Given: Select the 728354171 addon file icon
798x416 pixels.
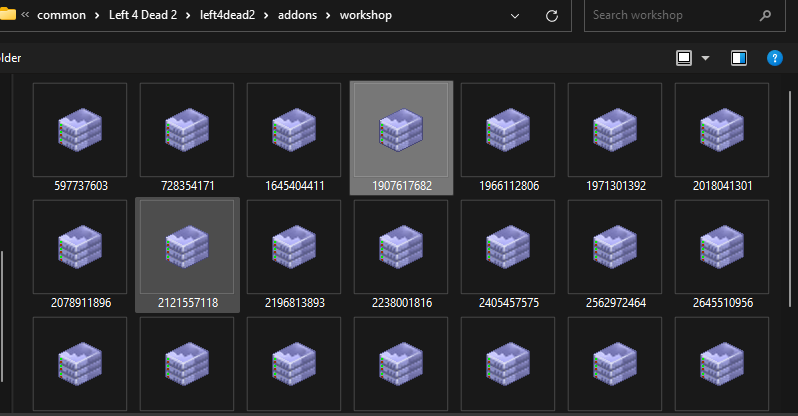Looking at the screenshot, I should 187,130.
